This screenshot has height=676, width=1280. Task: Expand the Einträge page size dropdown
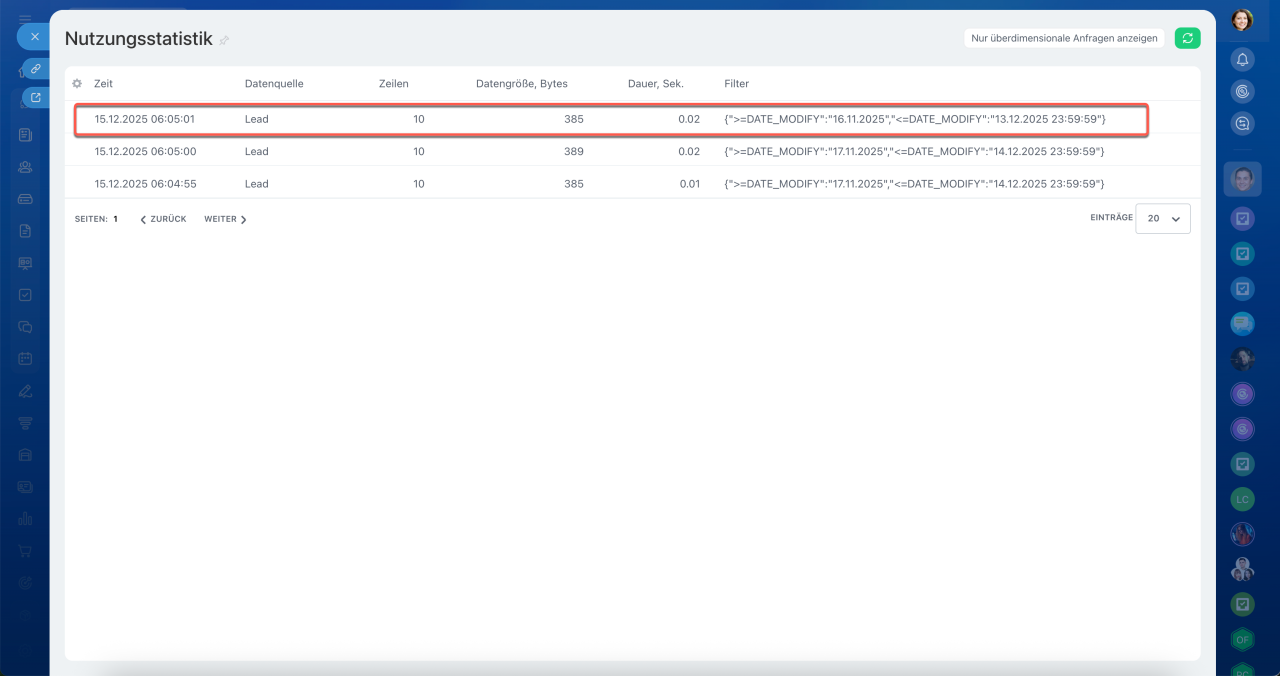pos(1163,218)
